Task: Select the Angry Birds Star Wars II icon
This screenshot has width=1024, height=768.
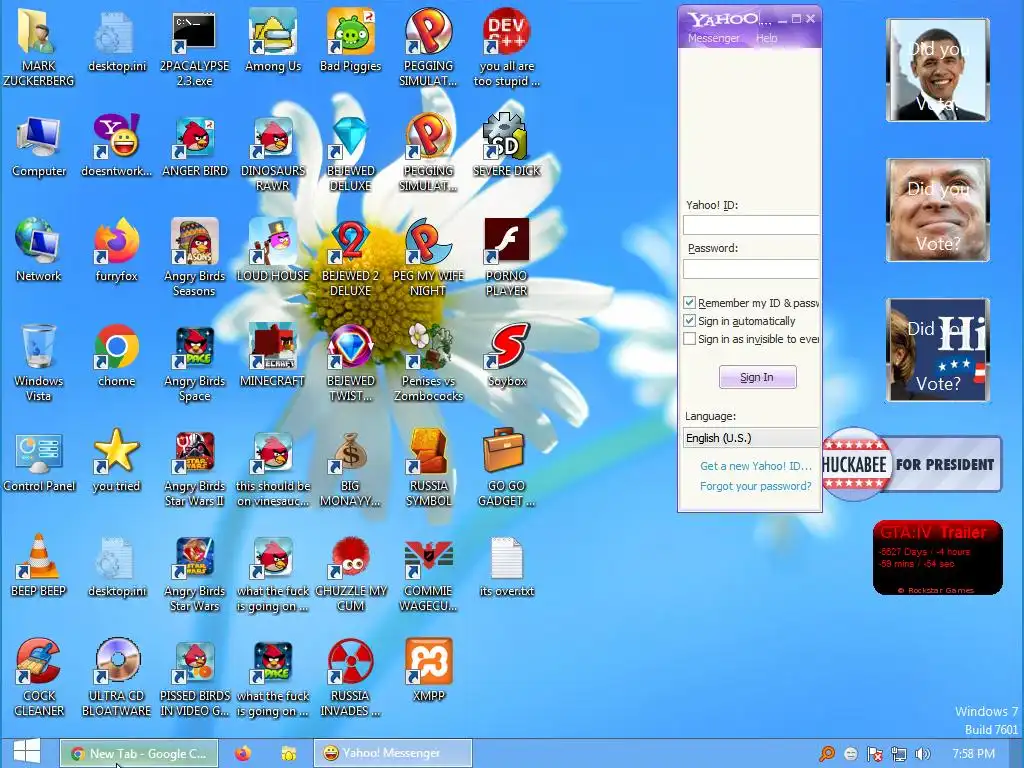Action: (194, 452)
